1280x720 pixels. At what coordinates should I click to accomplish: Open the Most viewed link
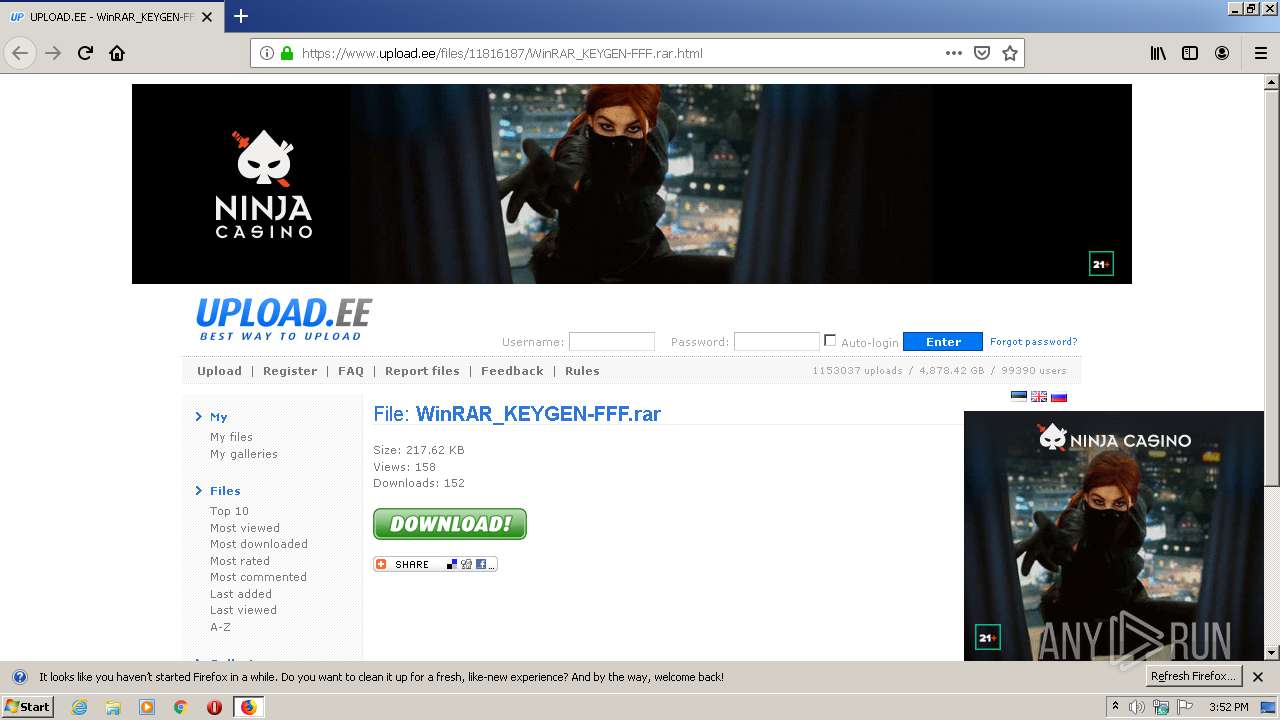[x=245, y=528]
